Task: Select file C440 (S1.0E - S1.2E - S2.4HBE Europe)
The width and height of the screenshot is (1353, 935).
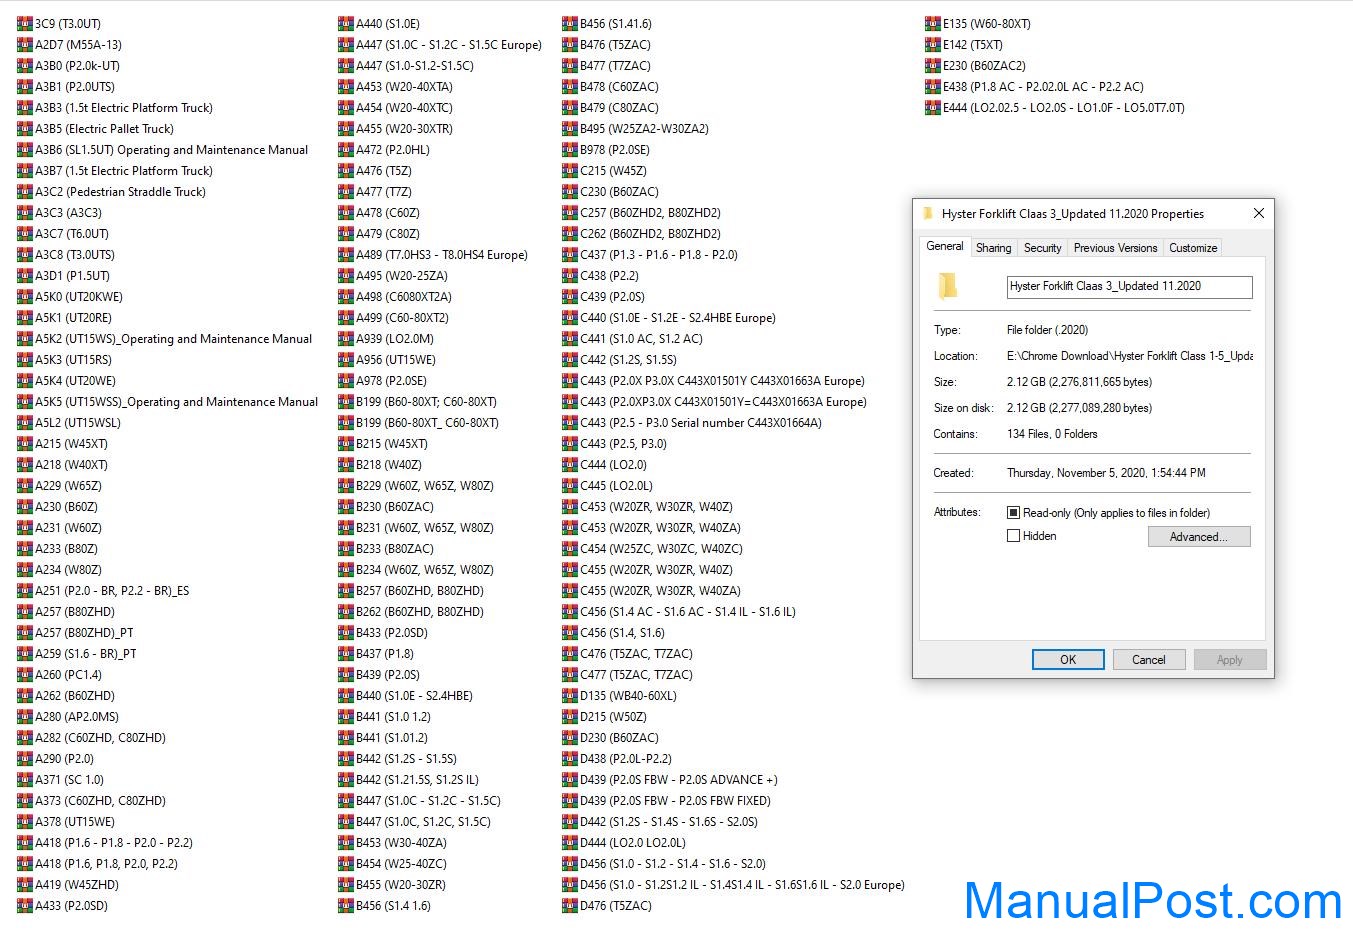Action: [x=669, y=317]
